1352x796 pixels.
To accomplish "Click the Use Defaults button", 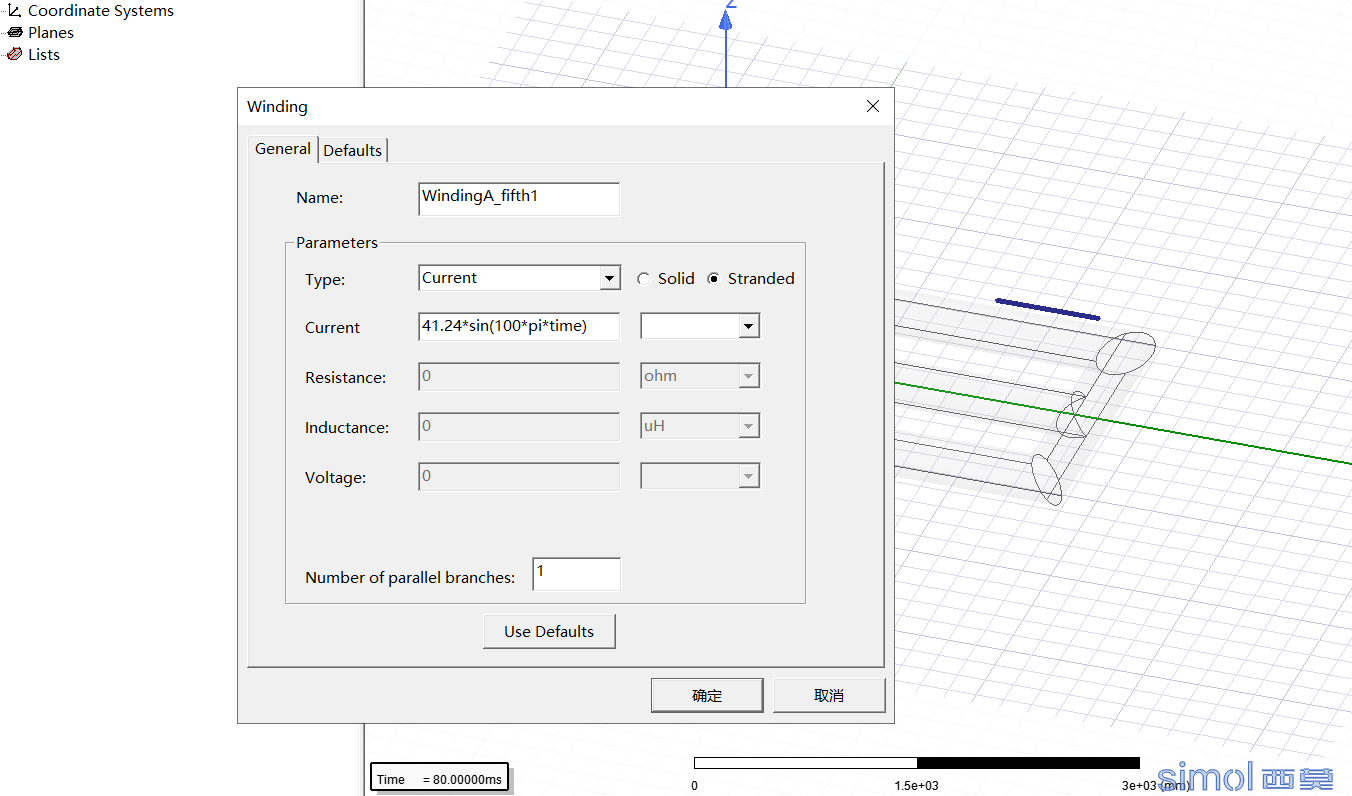I will tap(549, 632).
